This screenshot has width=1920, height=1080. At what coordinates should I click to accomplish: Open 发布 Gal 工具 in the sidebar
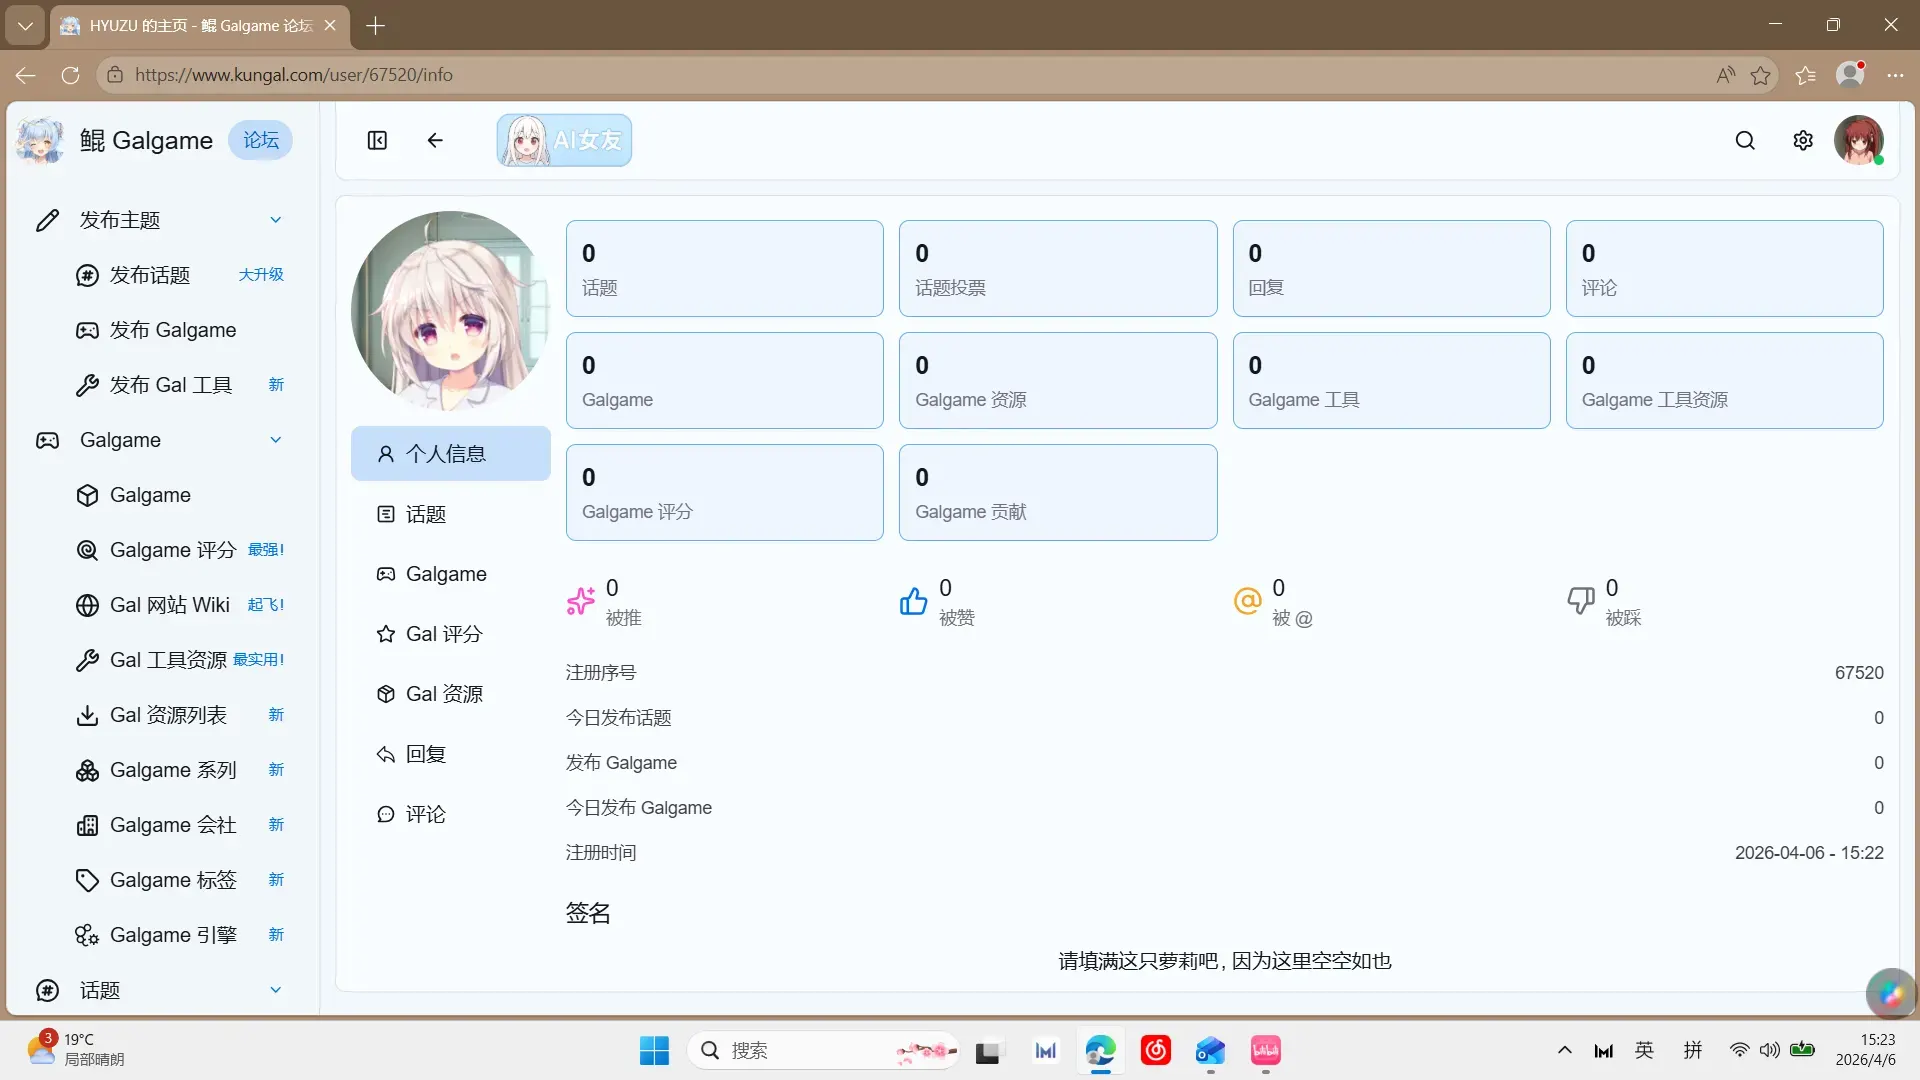[x=180, y=385]
